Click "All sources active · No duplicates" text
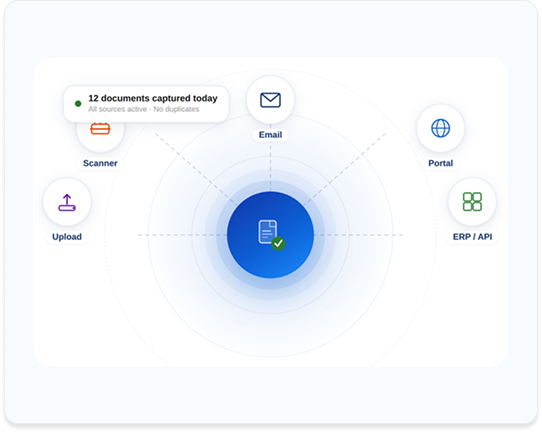Image resolution: width=542 pixels, height=432 pixels. pyautogui.click(x=143, y=109)
